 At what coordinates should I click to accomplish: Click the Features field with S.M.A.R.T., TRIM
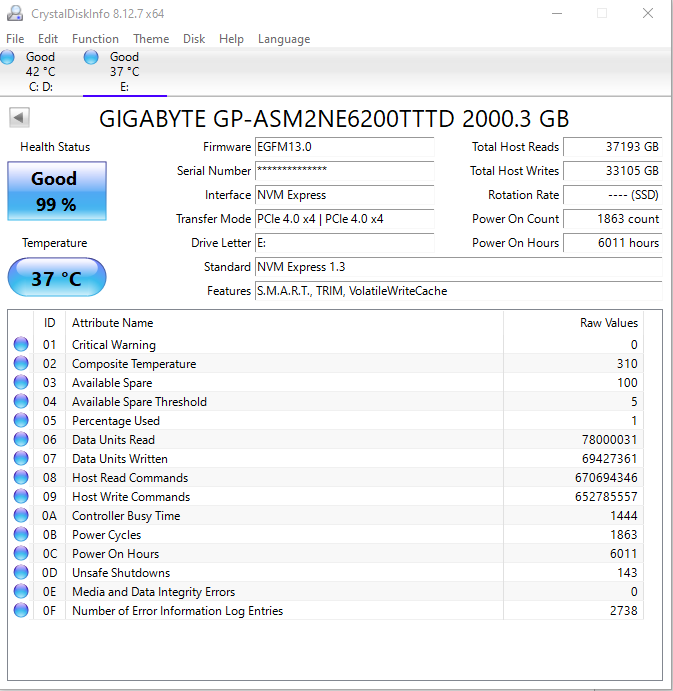pyautogui.click(x=458, y=291)
